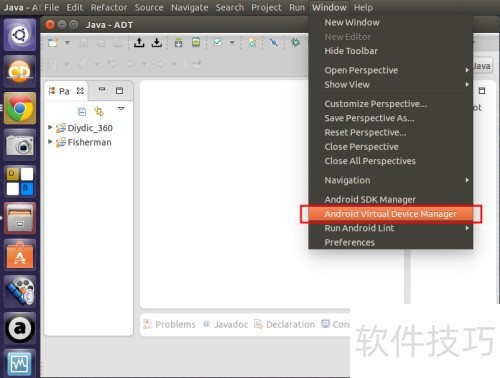Open the Ubuntu Dash home icon
The image size is (500, 378).
pos(20,35)
